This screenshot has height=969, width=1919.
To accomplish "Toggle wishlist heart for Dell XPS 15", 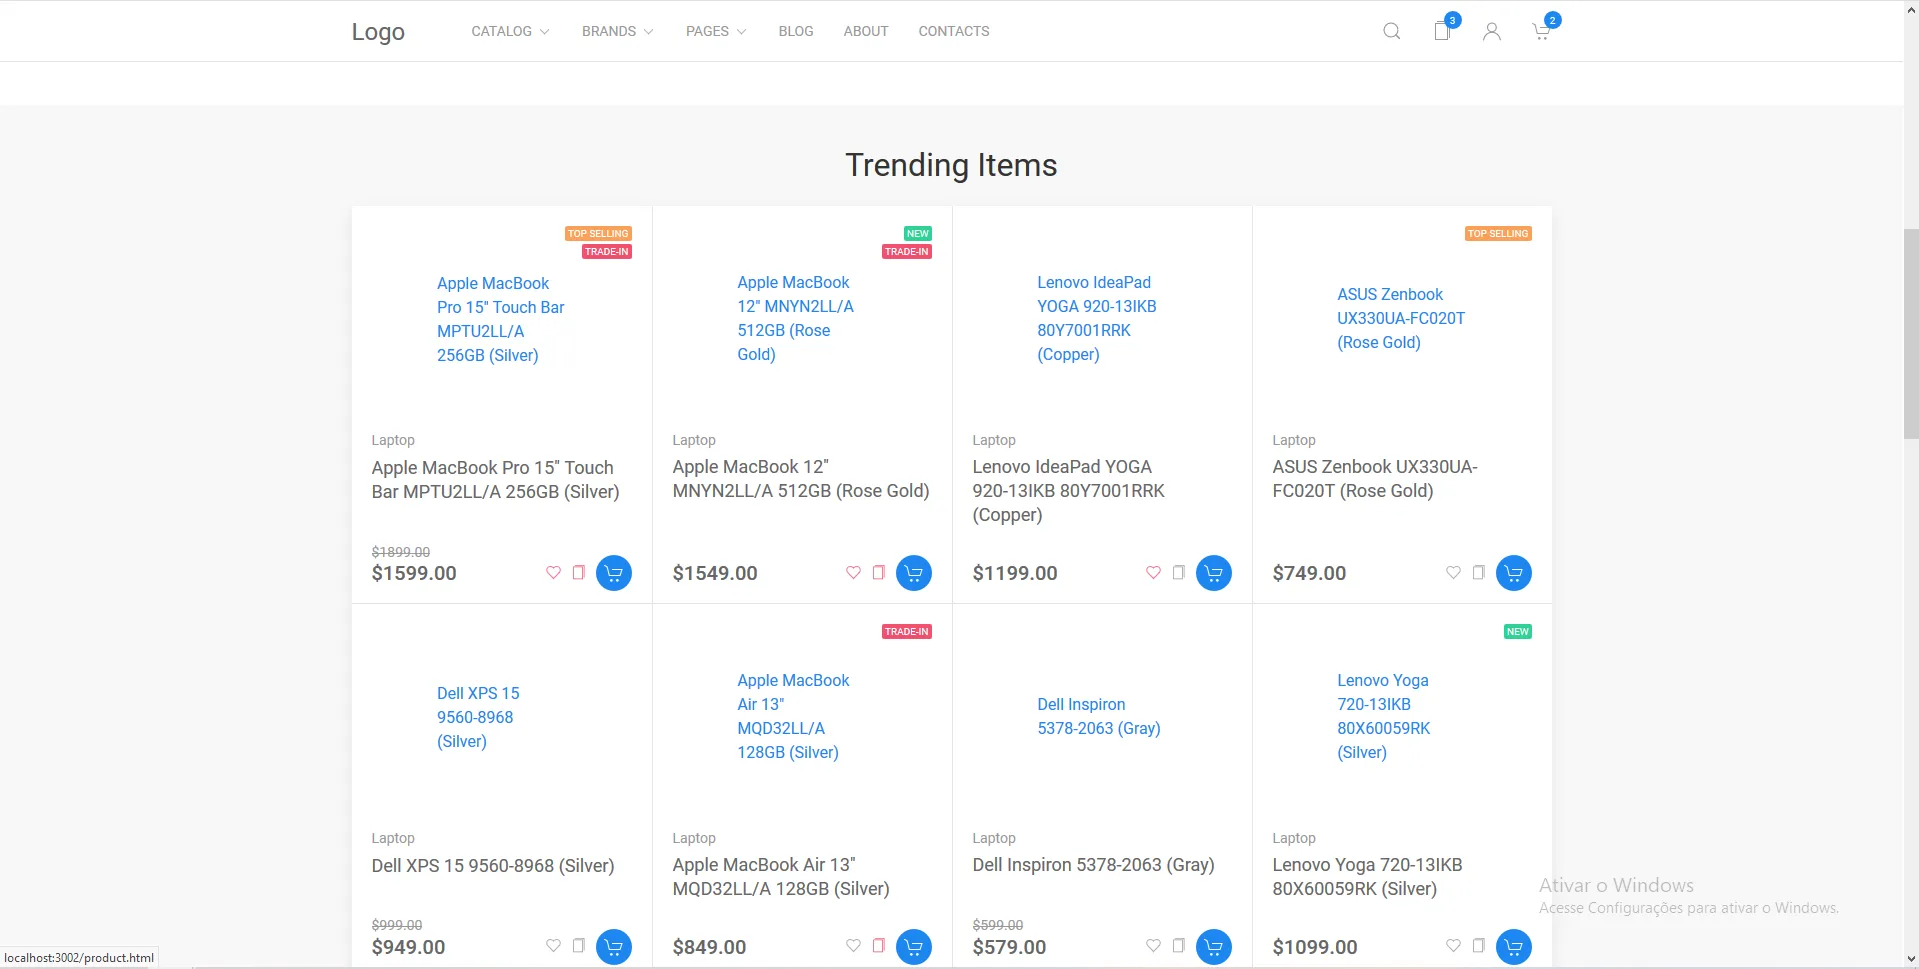I will click(553, 945).
